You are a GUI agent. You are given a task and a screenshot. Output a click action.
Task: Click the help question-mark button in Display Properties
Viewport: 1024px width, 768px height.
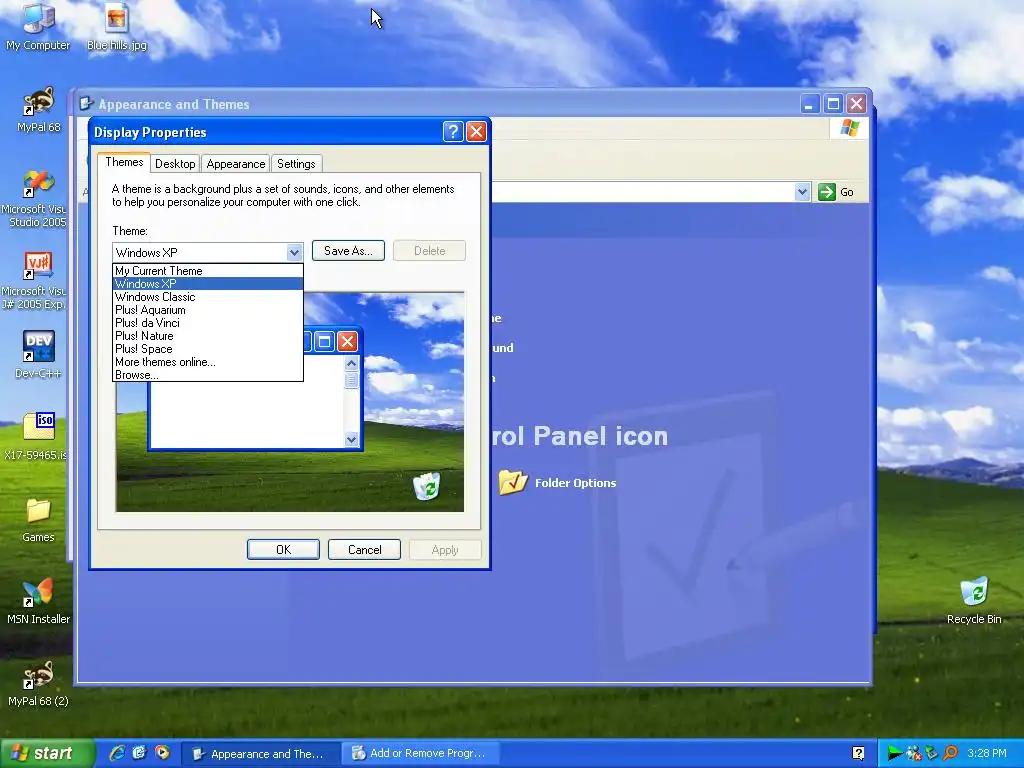[x=453, y=132]
